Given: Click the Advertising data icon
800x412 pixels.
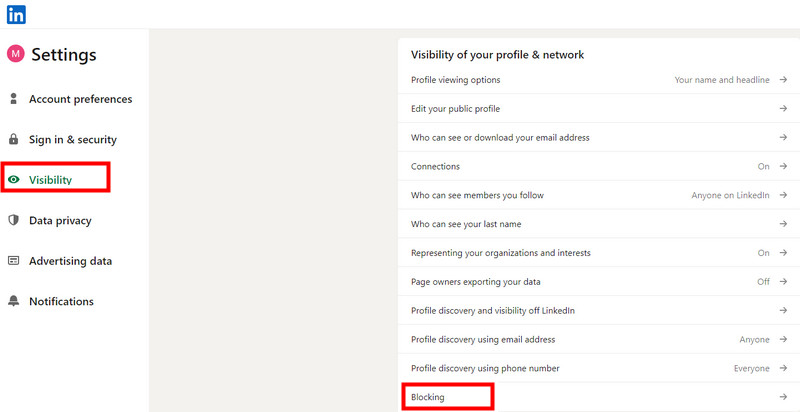Looking at the screenshot, I should [14, 261].
